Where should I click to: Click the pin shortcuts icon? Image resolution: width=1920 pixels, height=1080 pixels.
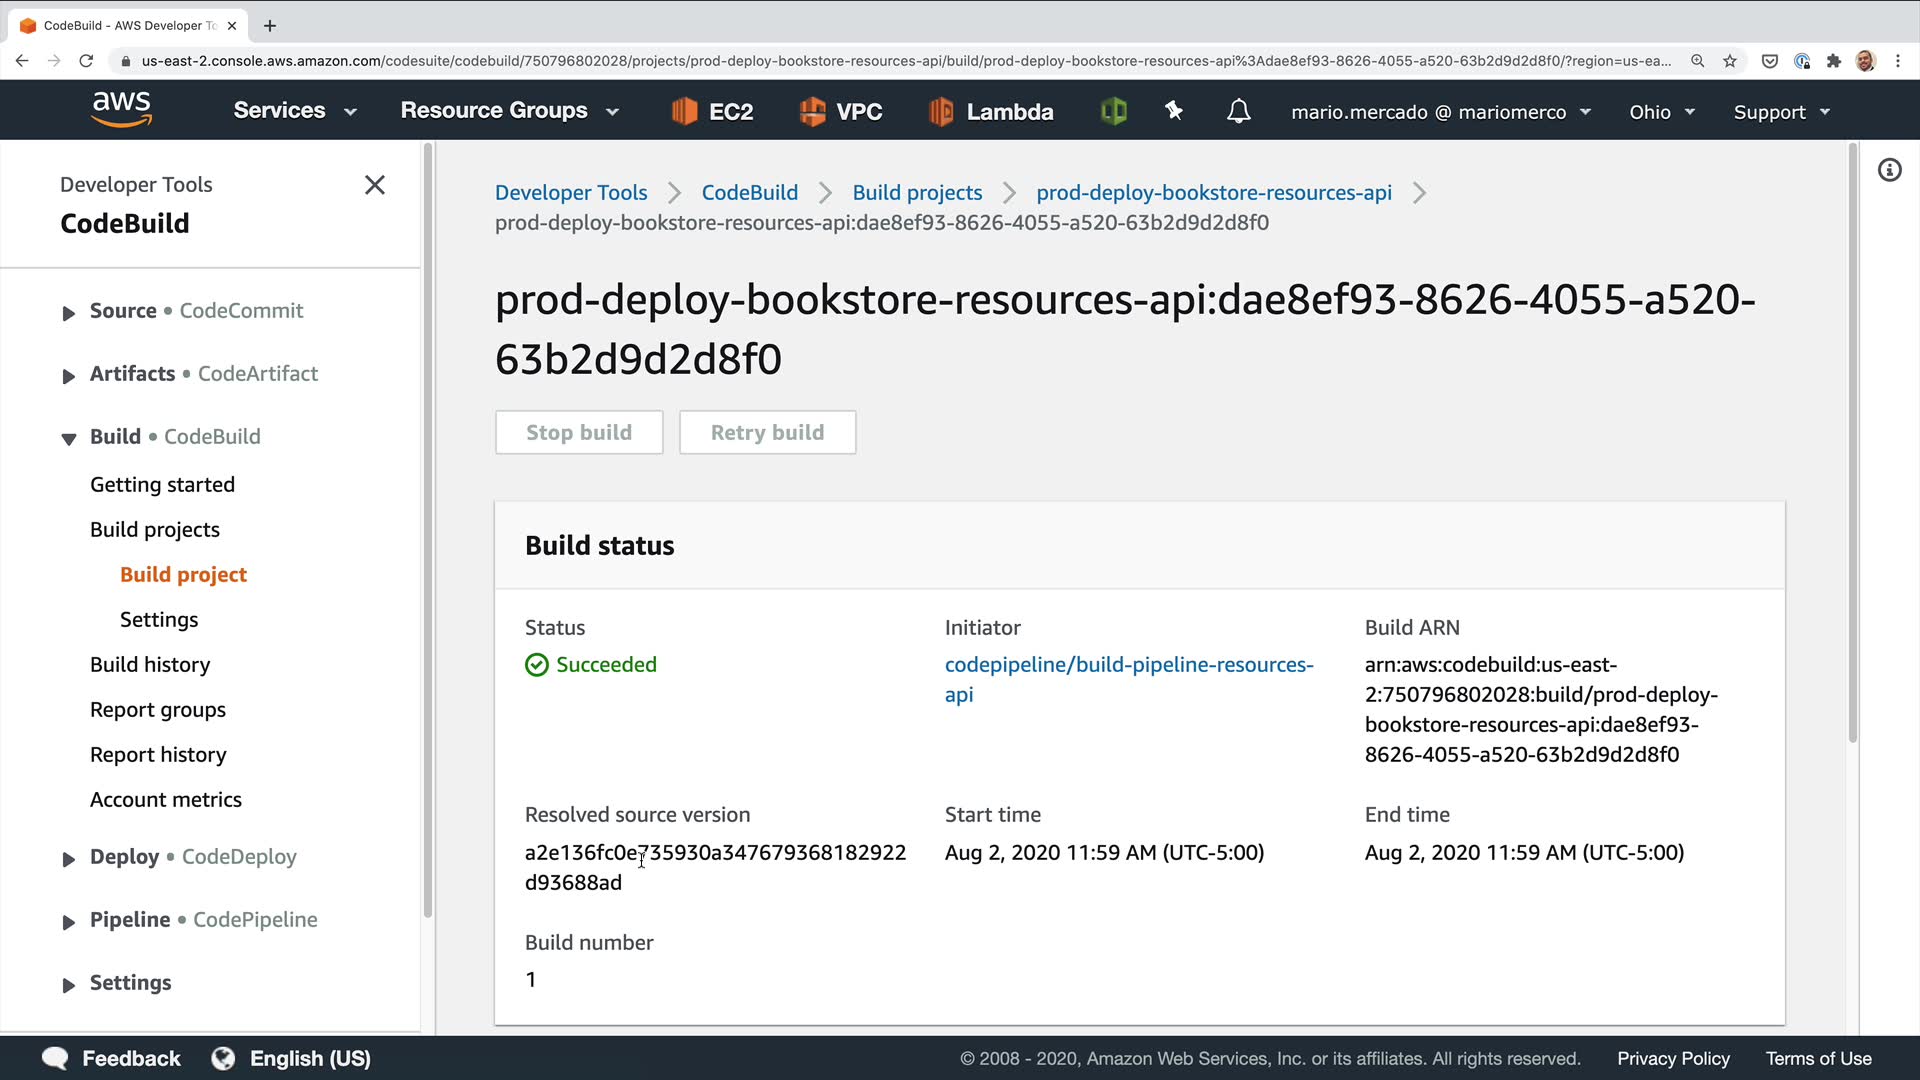(x=1174, y=111)
